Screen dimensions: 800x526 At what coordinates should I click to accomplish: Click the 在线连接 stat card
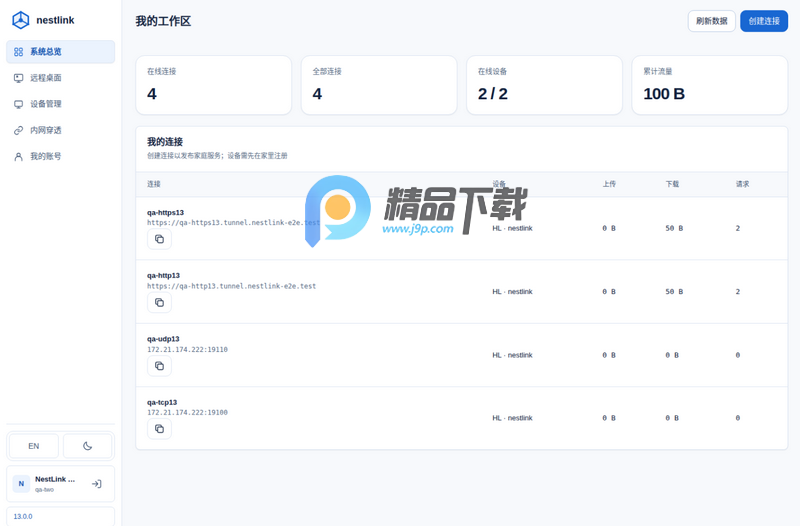click(x=213, y=85)
